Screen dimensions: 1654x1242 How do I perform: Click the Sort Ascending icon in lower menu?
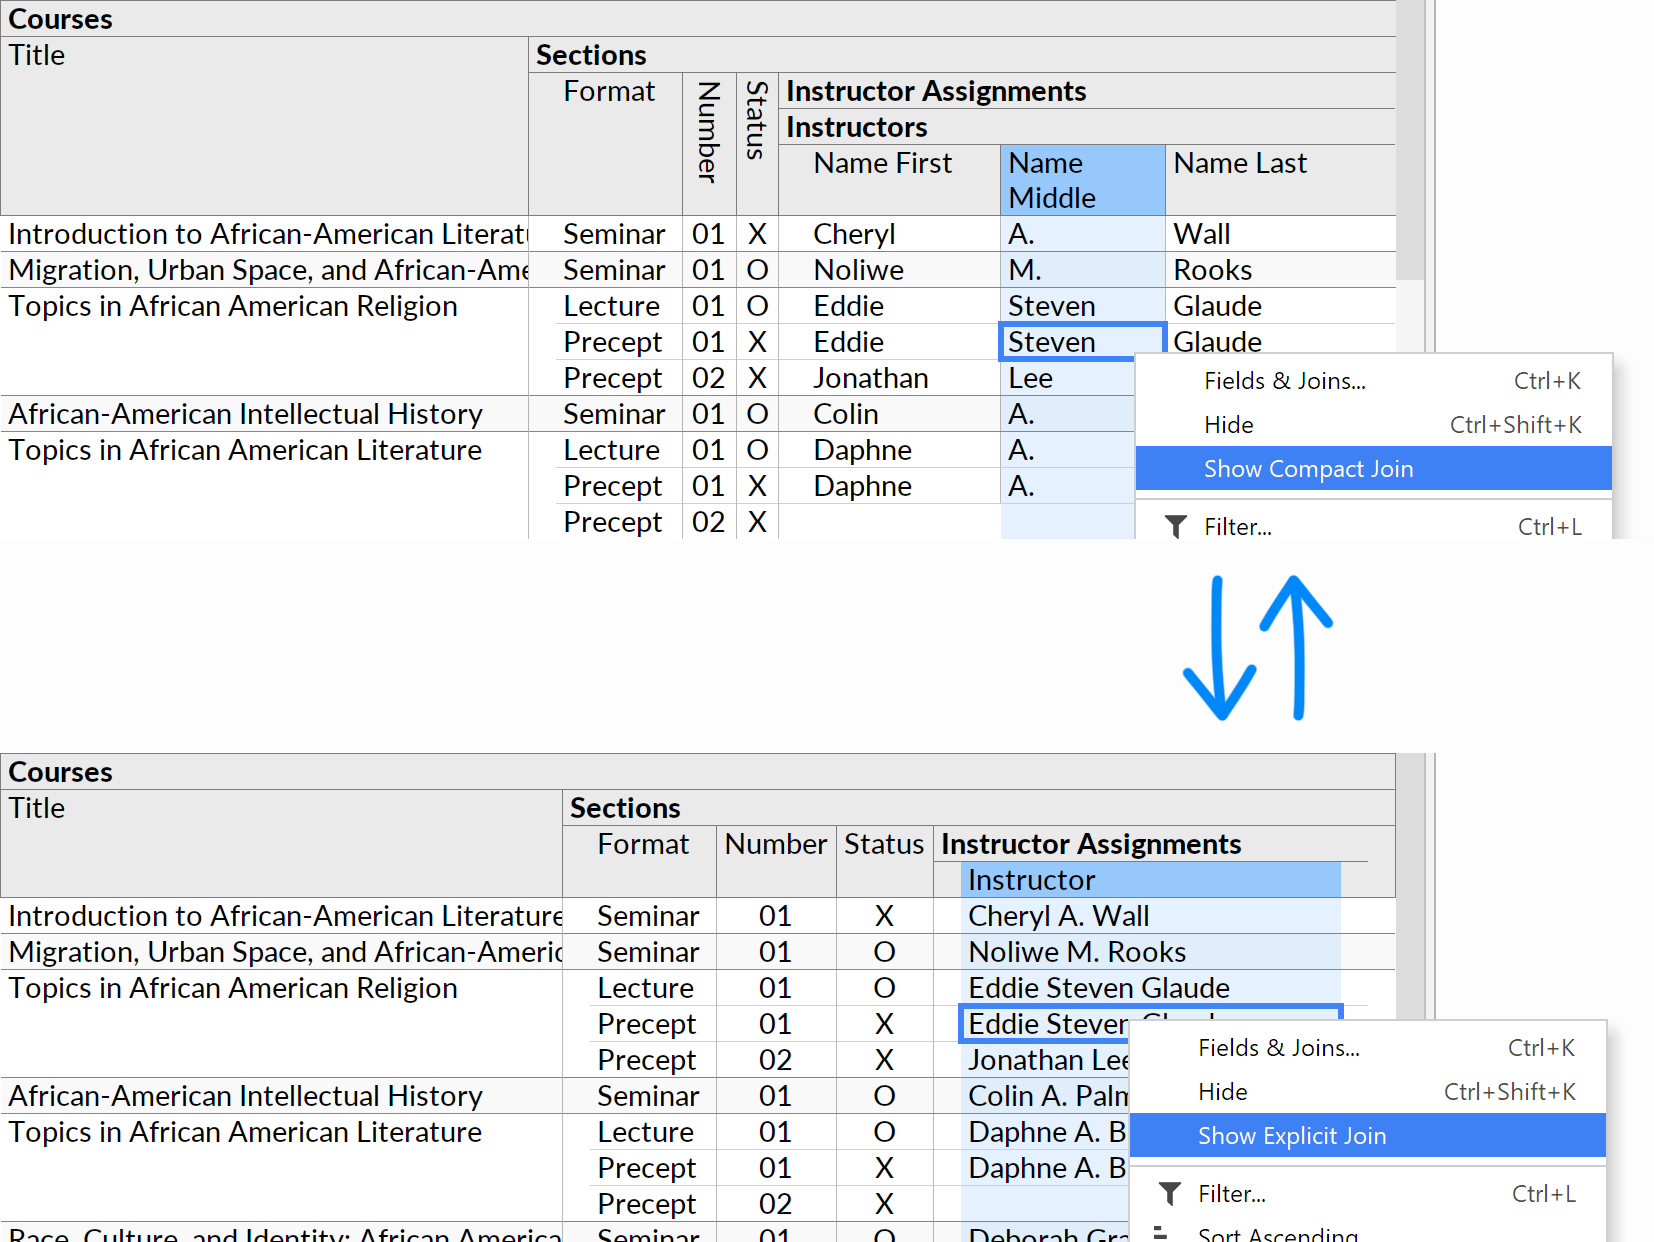[1162, 1234]
